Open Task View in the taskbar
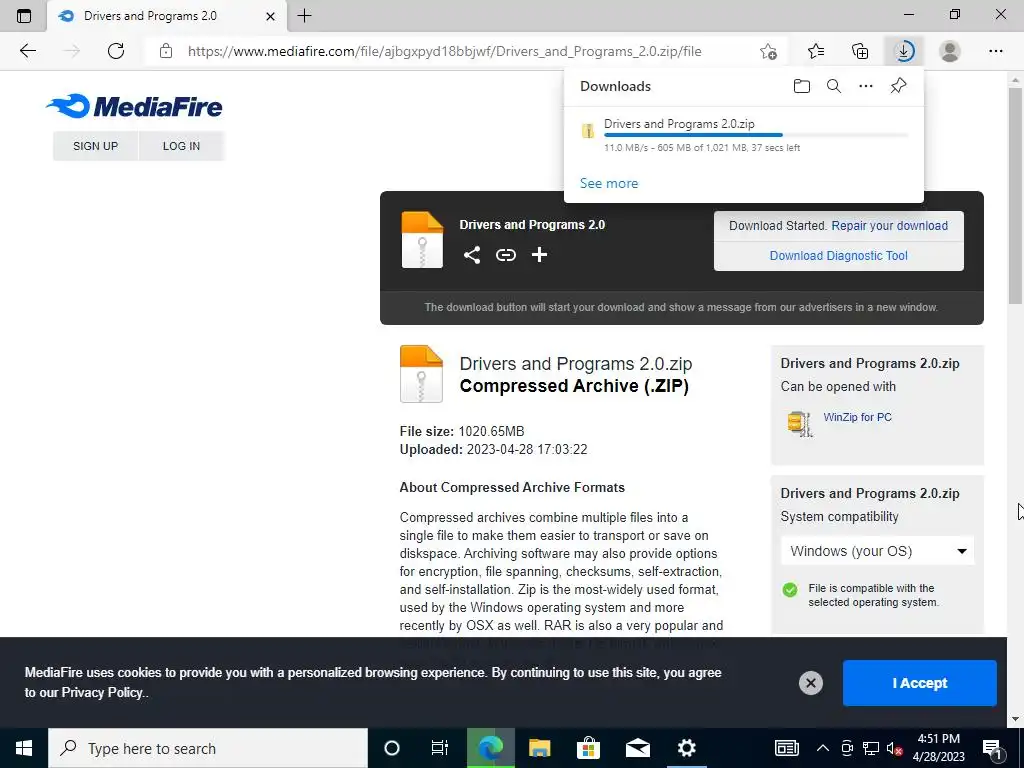Screen dimensions: 1024x768 click(440, 748)
